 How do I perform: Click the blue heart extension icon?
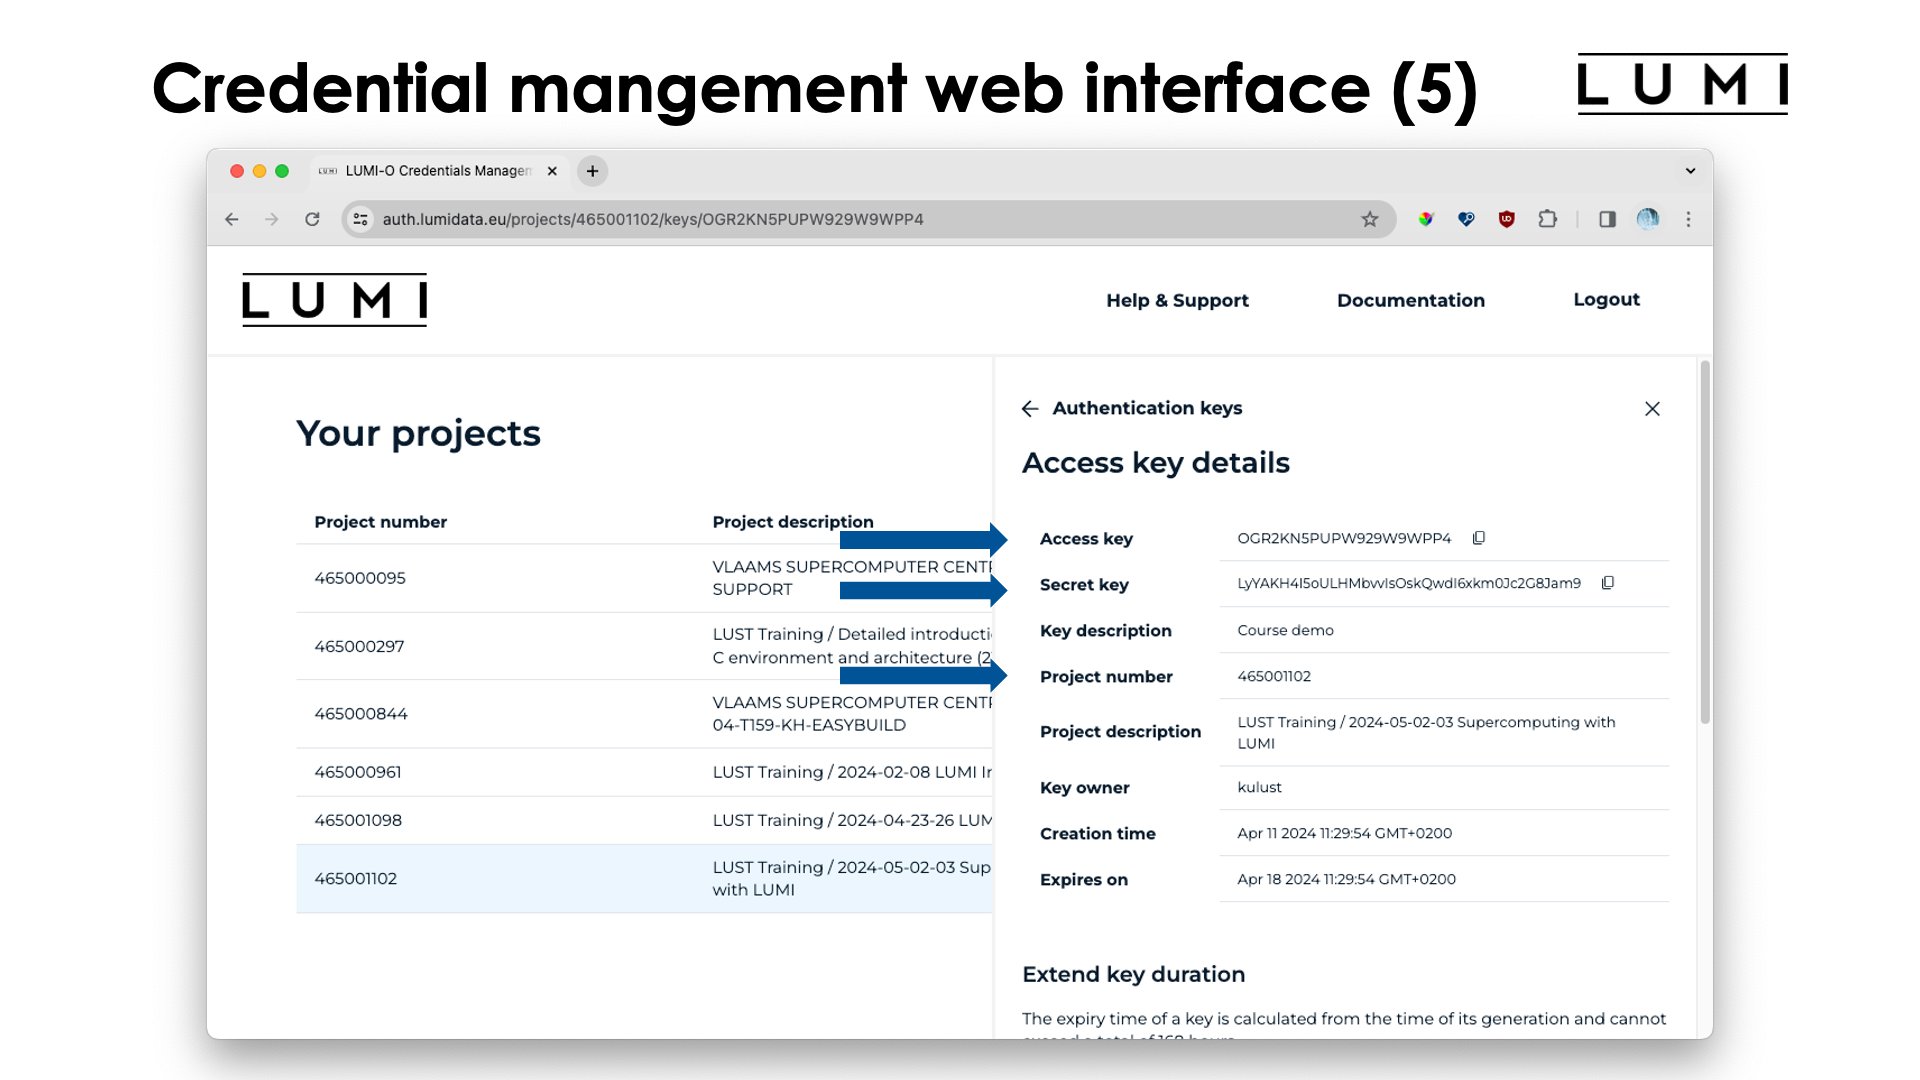(x=1466, y=219)
